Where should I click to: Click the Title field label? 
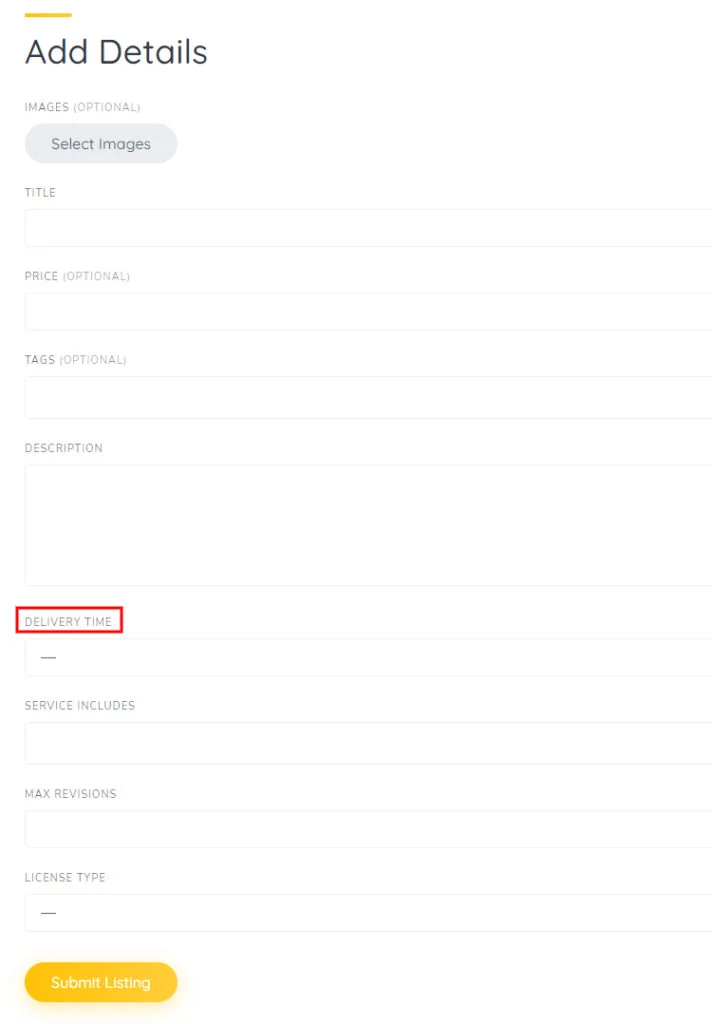(40, 192)
